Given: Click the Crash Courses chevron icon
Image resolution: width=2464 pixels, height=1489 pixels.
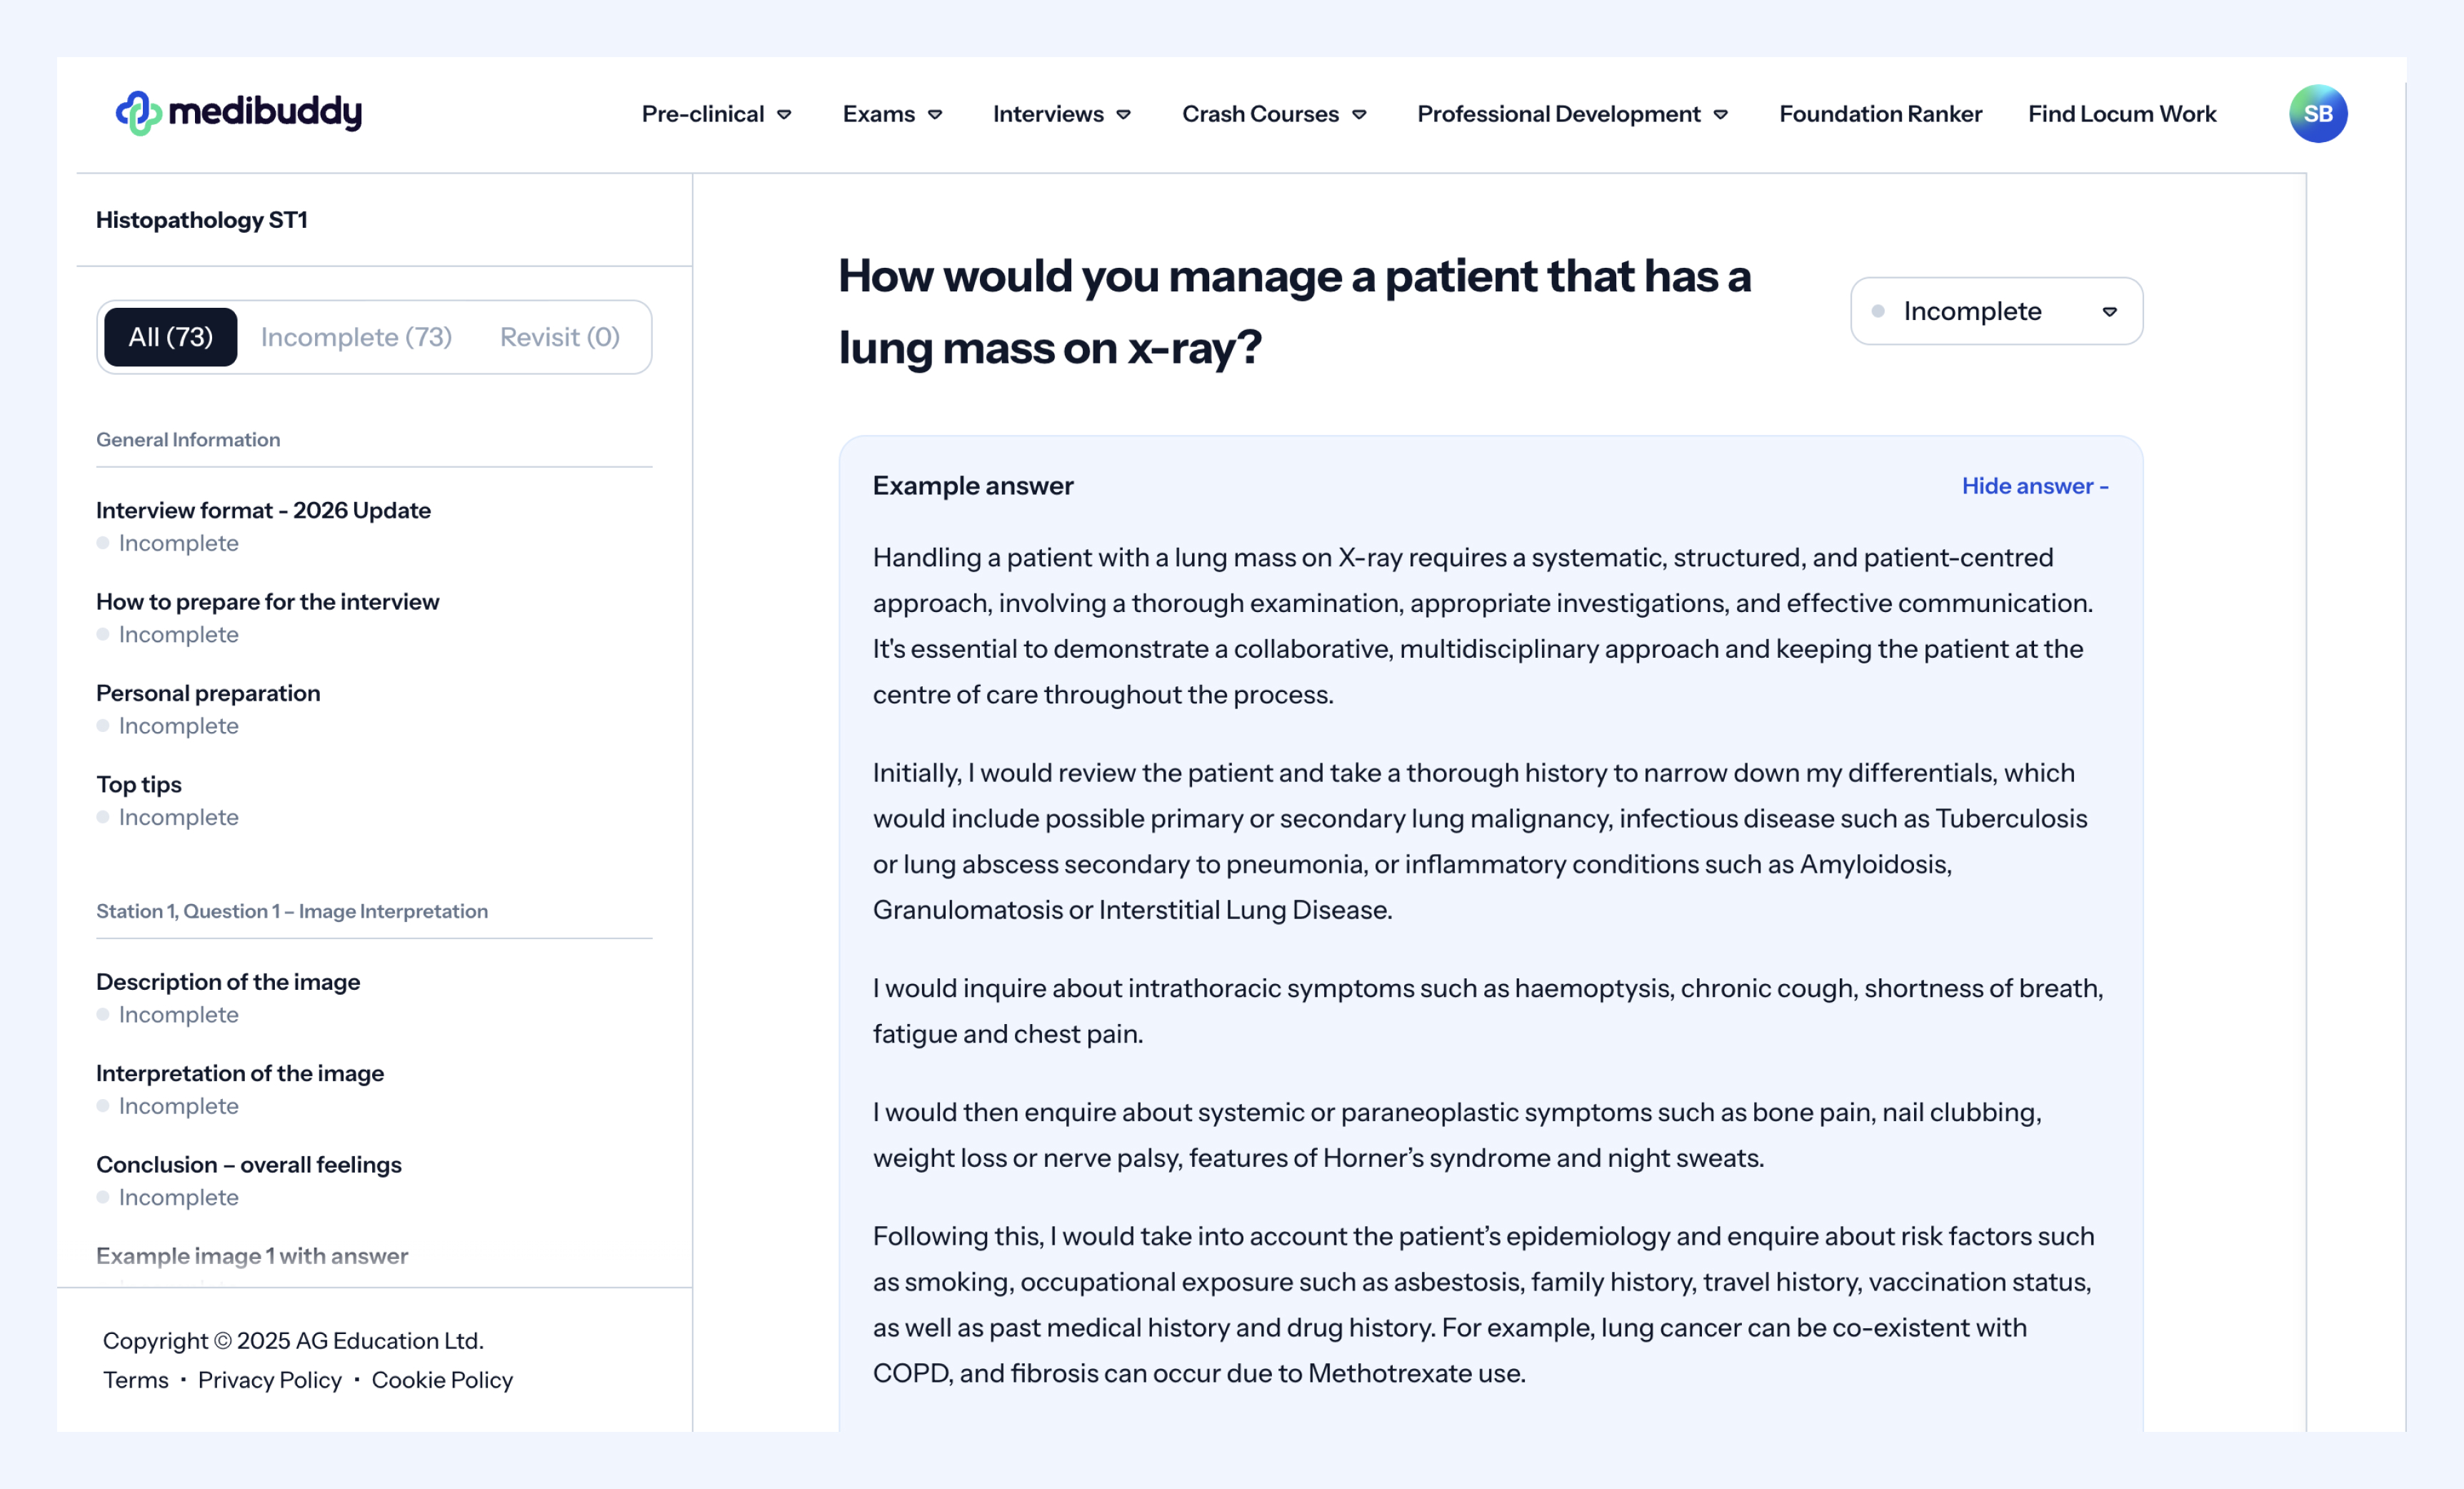Looking at the screenshot, I should pyautogui.click(x=1359, y=115).
